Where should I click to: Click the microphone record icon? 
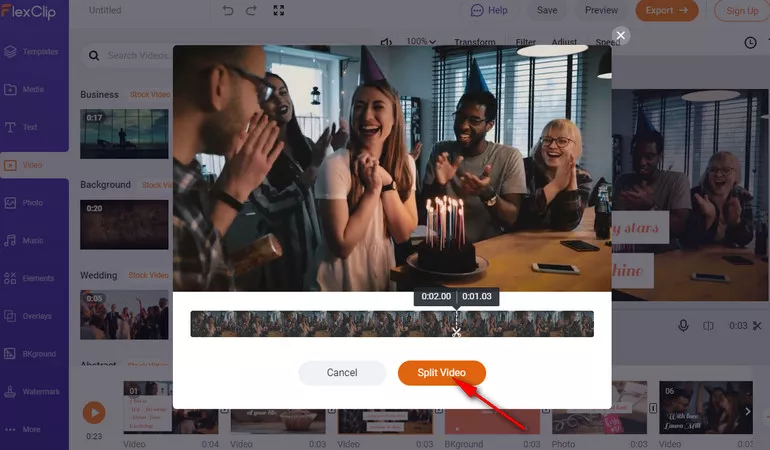point(683,326)
